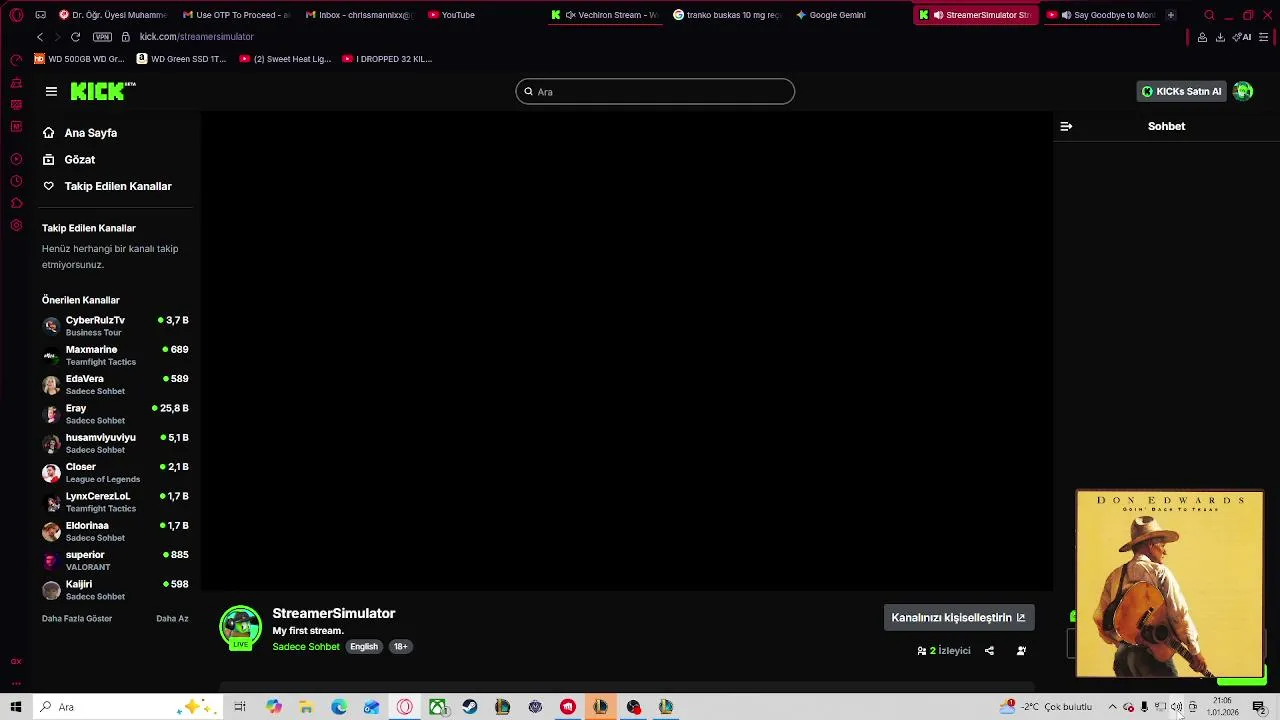
Task: Switch to Vechiron Stream tab
Action: click(604, 15)
